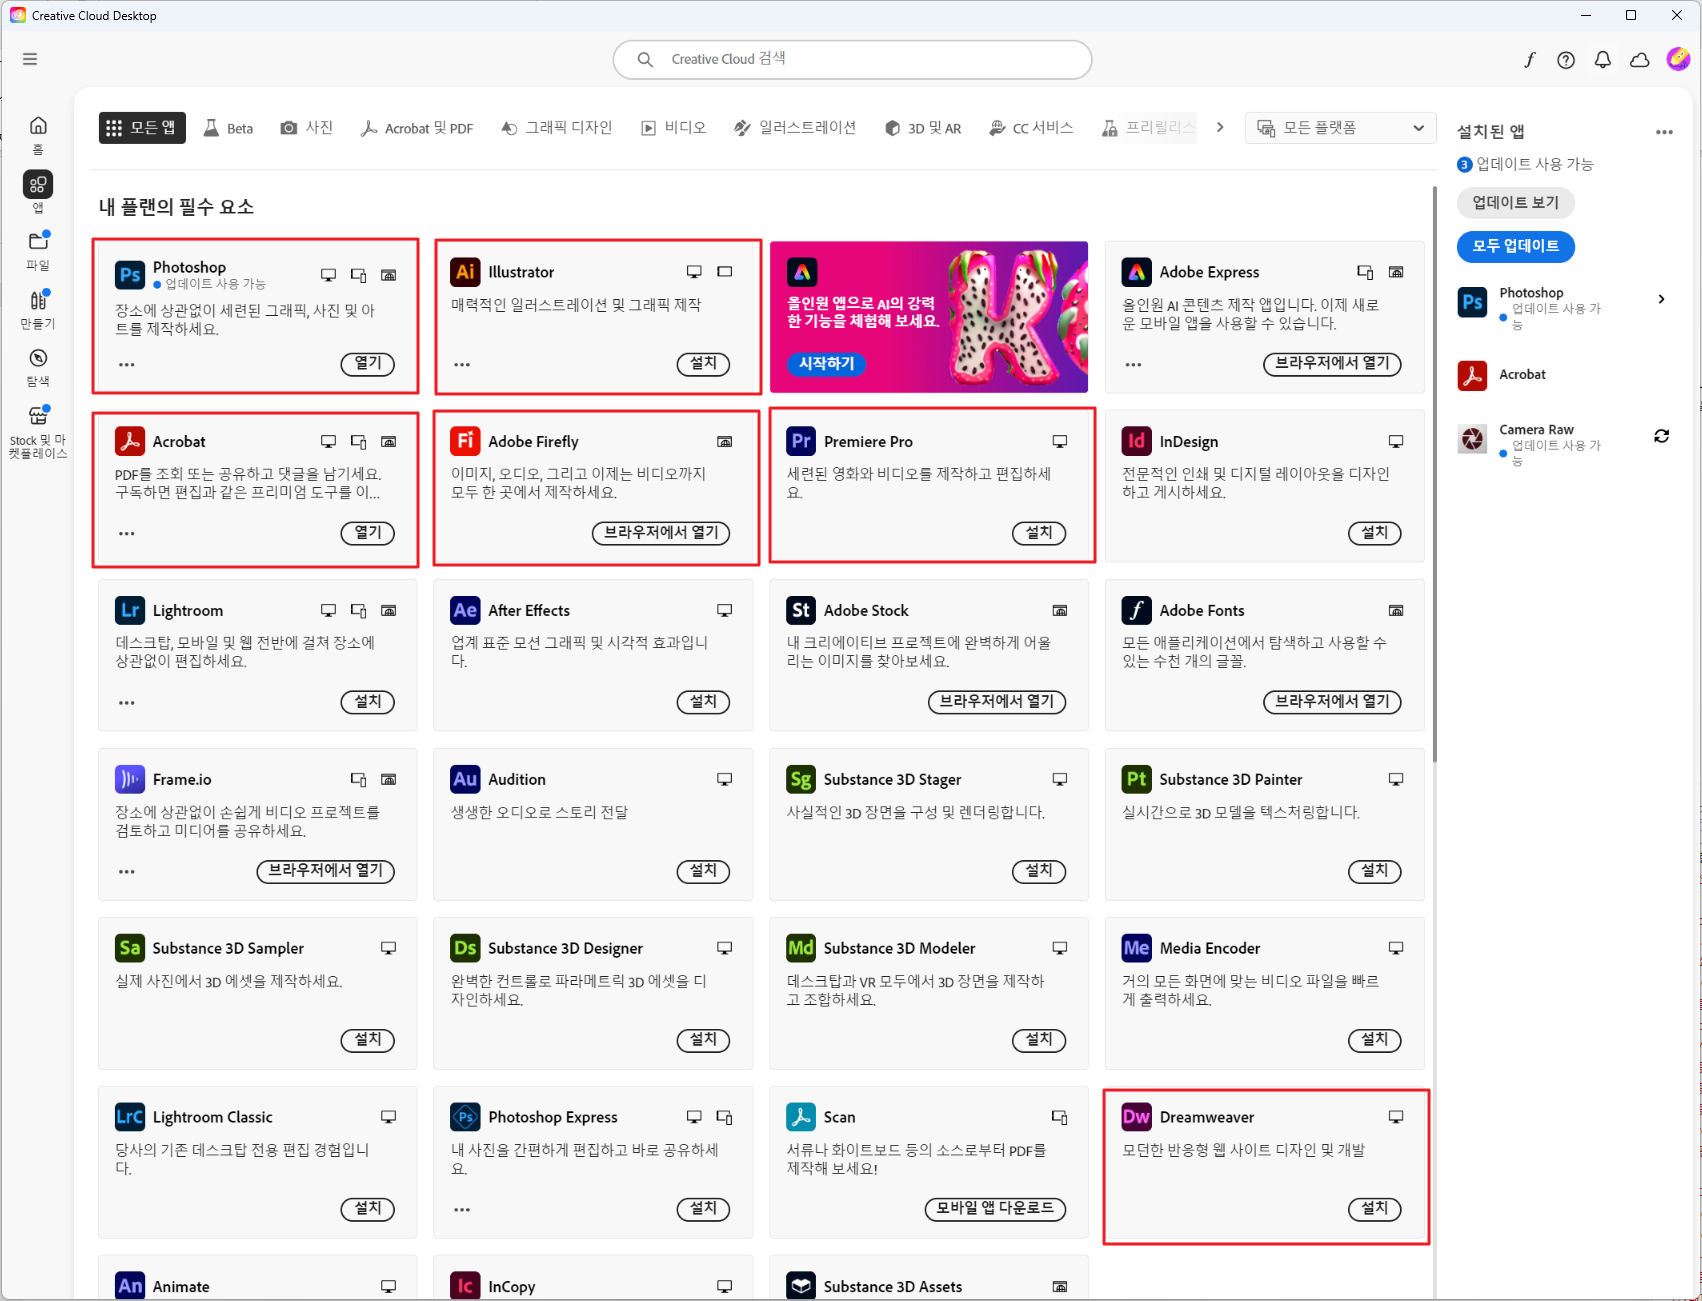Click the cloud sync status icon

point(1640,60)
